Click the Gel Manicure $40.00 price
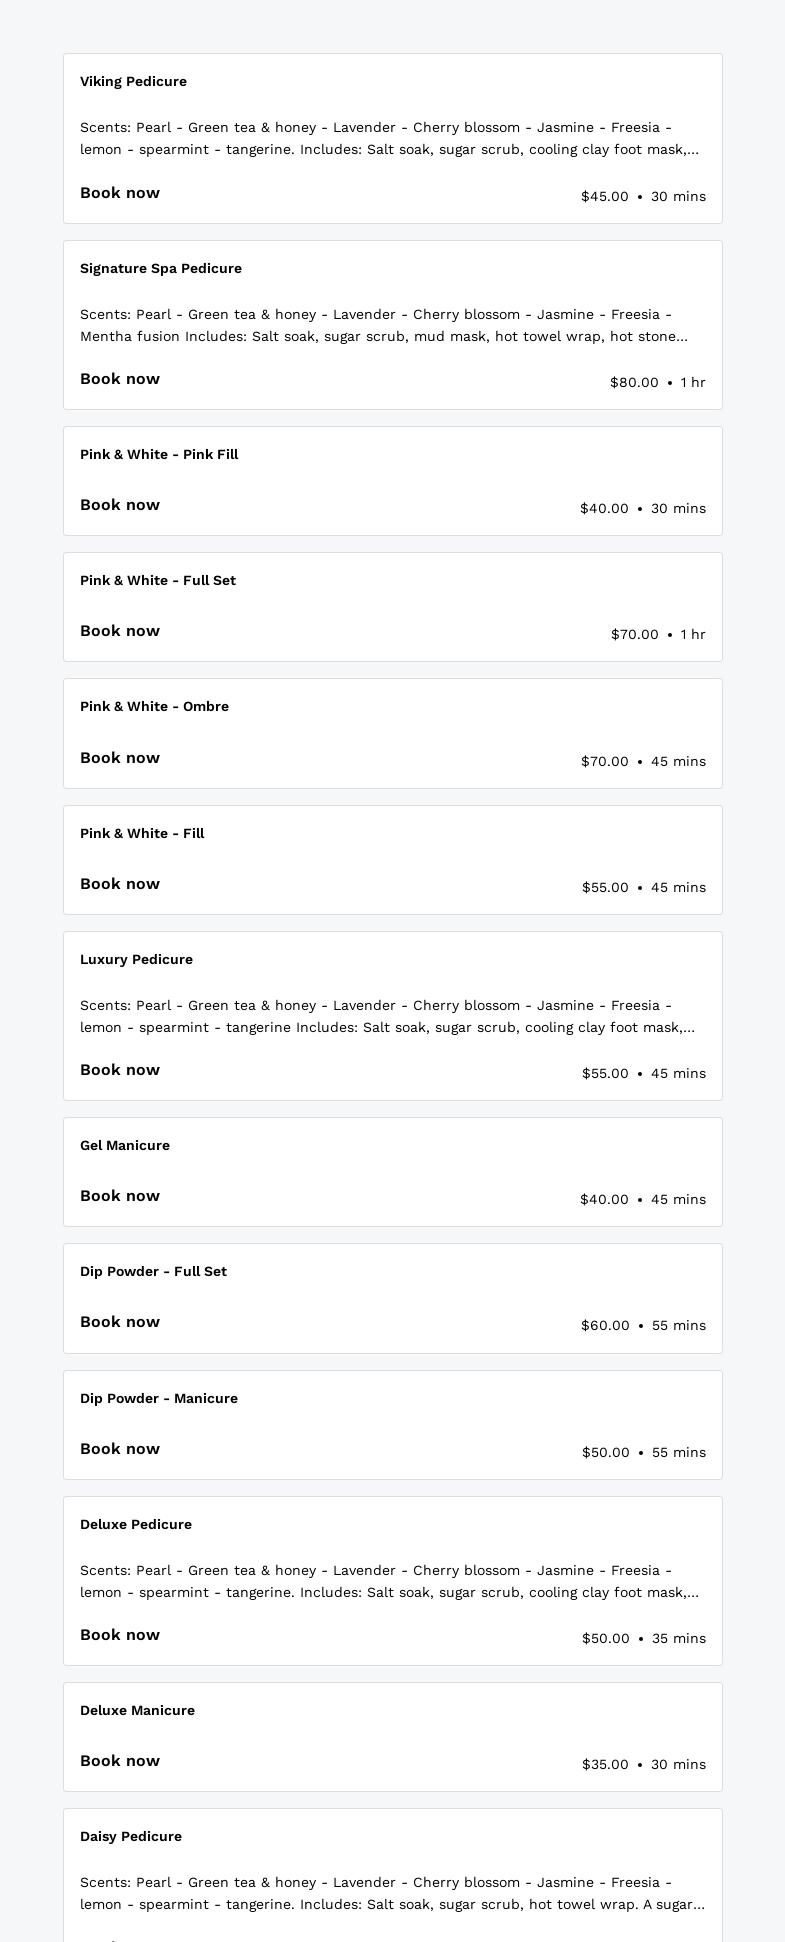 (604, 1199)
